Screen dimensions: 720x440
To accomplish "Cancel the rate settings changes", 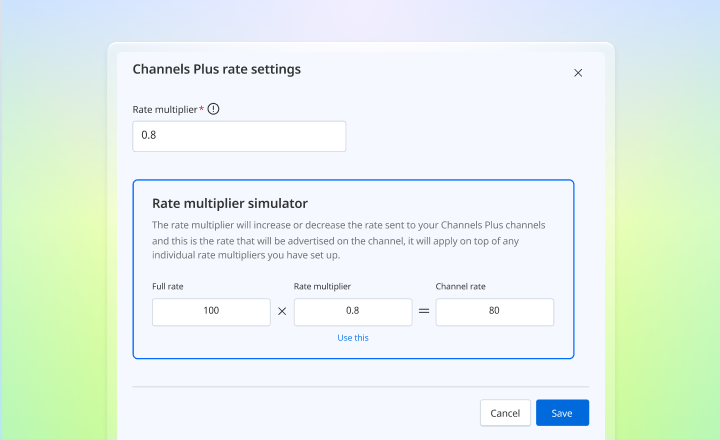I will click(x=505, y=413).
